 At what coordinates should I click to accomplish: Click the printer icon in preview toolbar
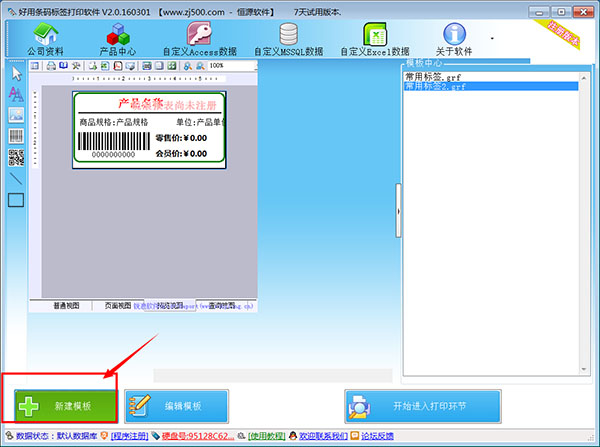coord(51,66)
